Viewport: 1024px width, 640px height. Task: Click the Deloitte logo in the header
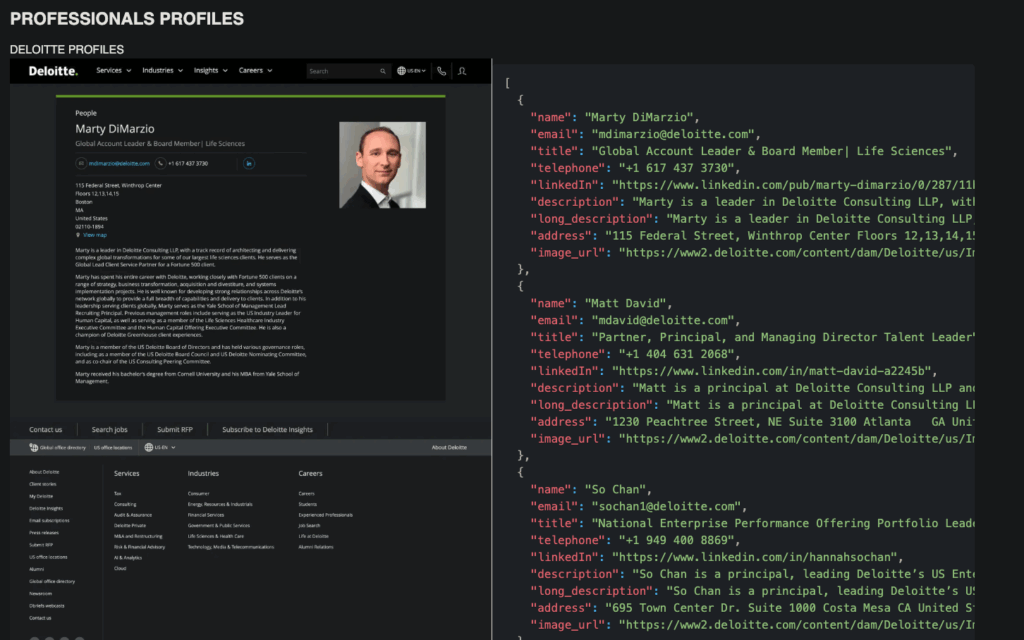(x=53, y=71)
